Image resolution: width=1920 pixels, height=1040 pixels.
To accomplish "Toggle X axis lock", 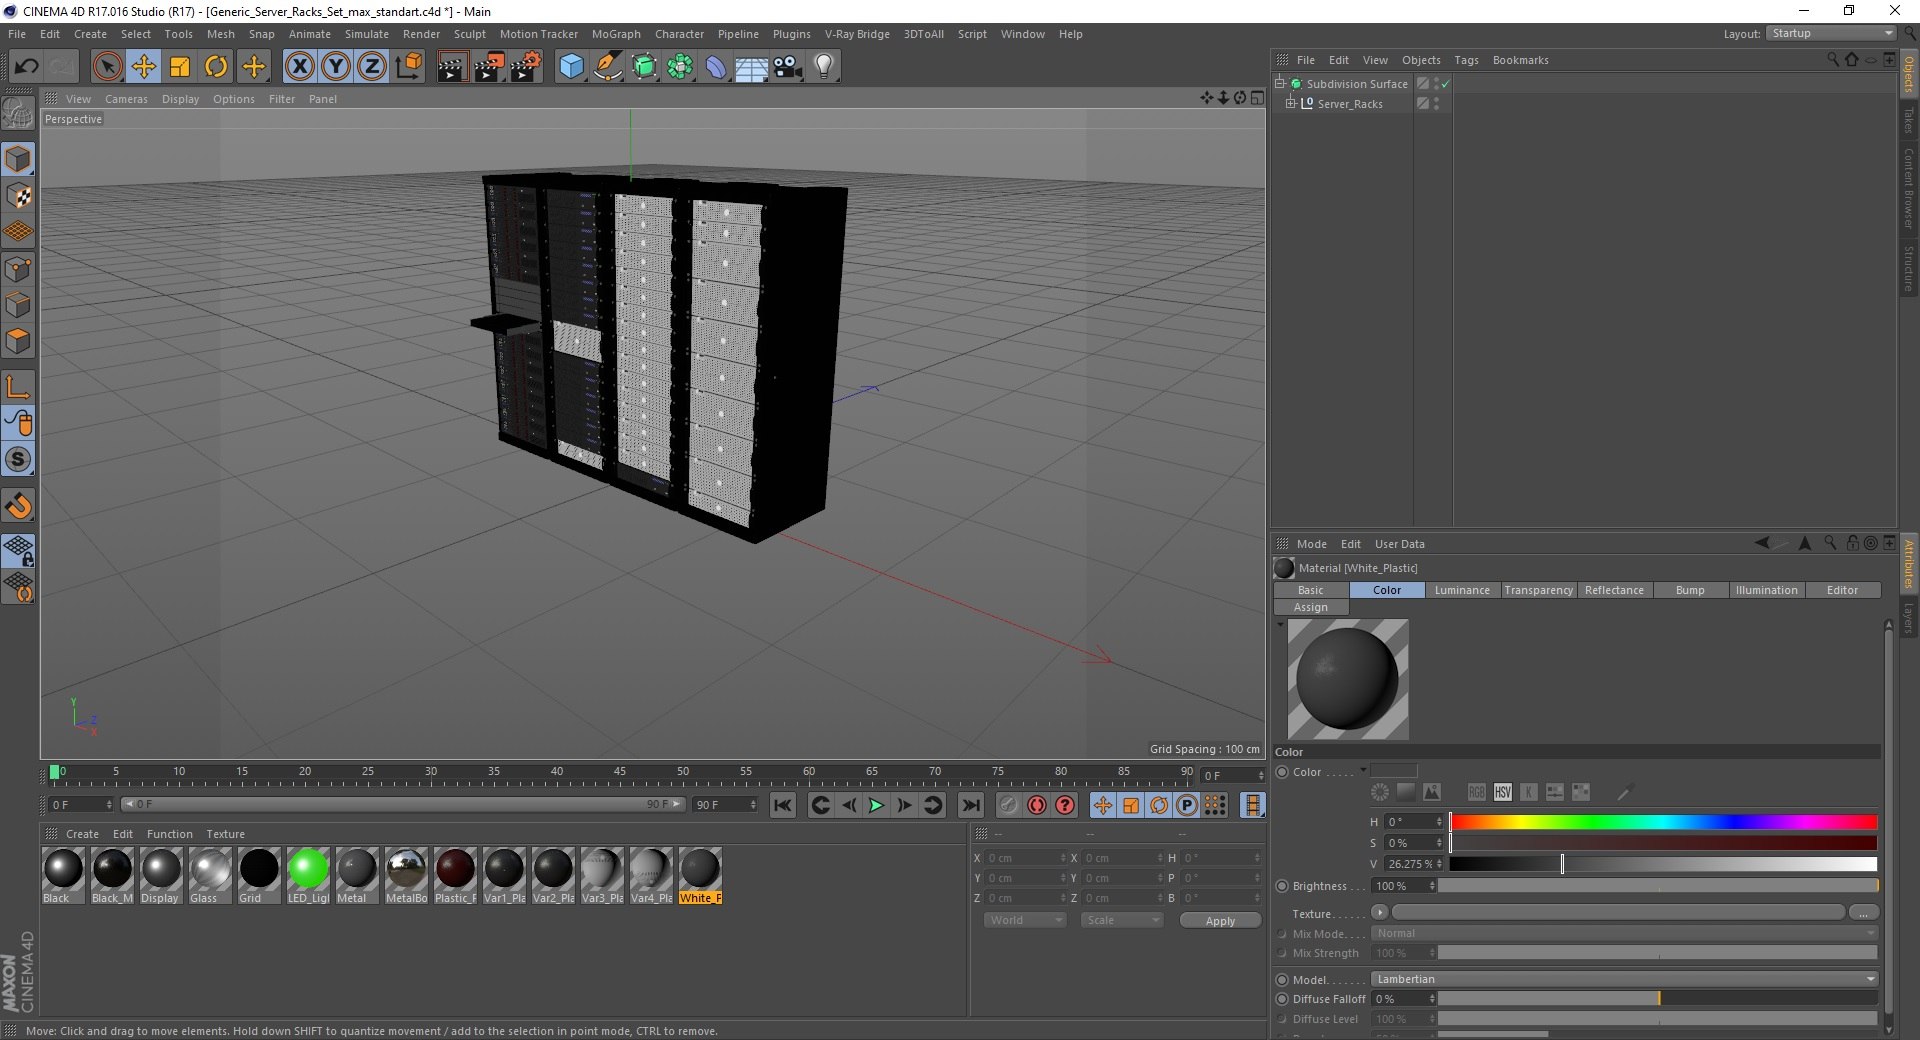I will [x=299, y=67].
